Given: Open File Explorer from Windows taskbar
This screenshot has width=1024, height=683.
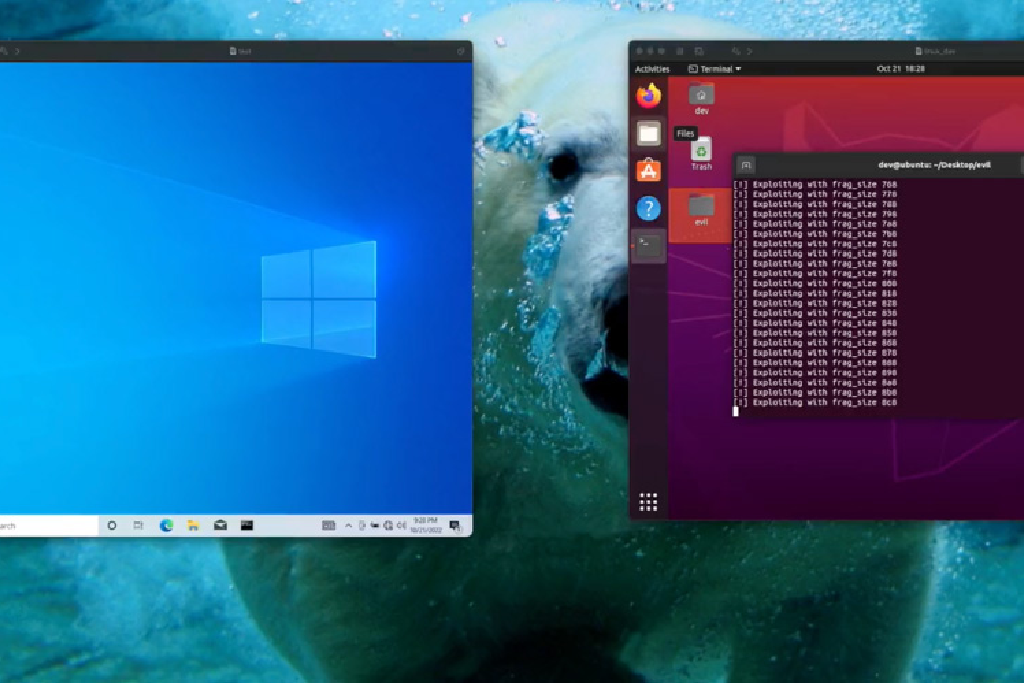Looking at the screenshot, I should click(193, 526).
